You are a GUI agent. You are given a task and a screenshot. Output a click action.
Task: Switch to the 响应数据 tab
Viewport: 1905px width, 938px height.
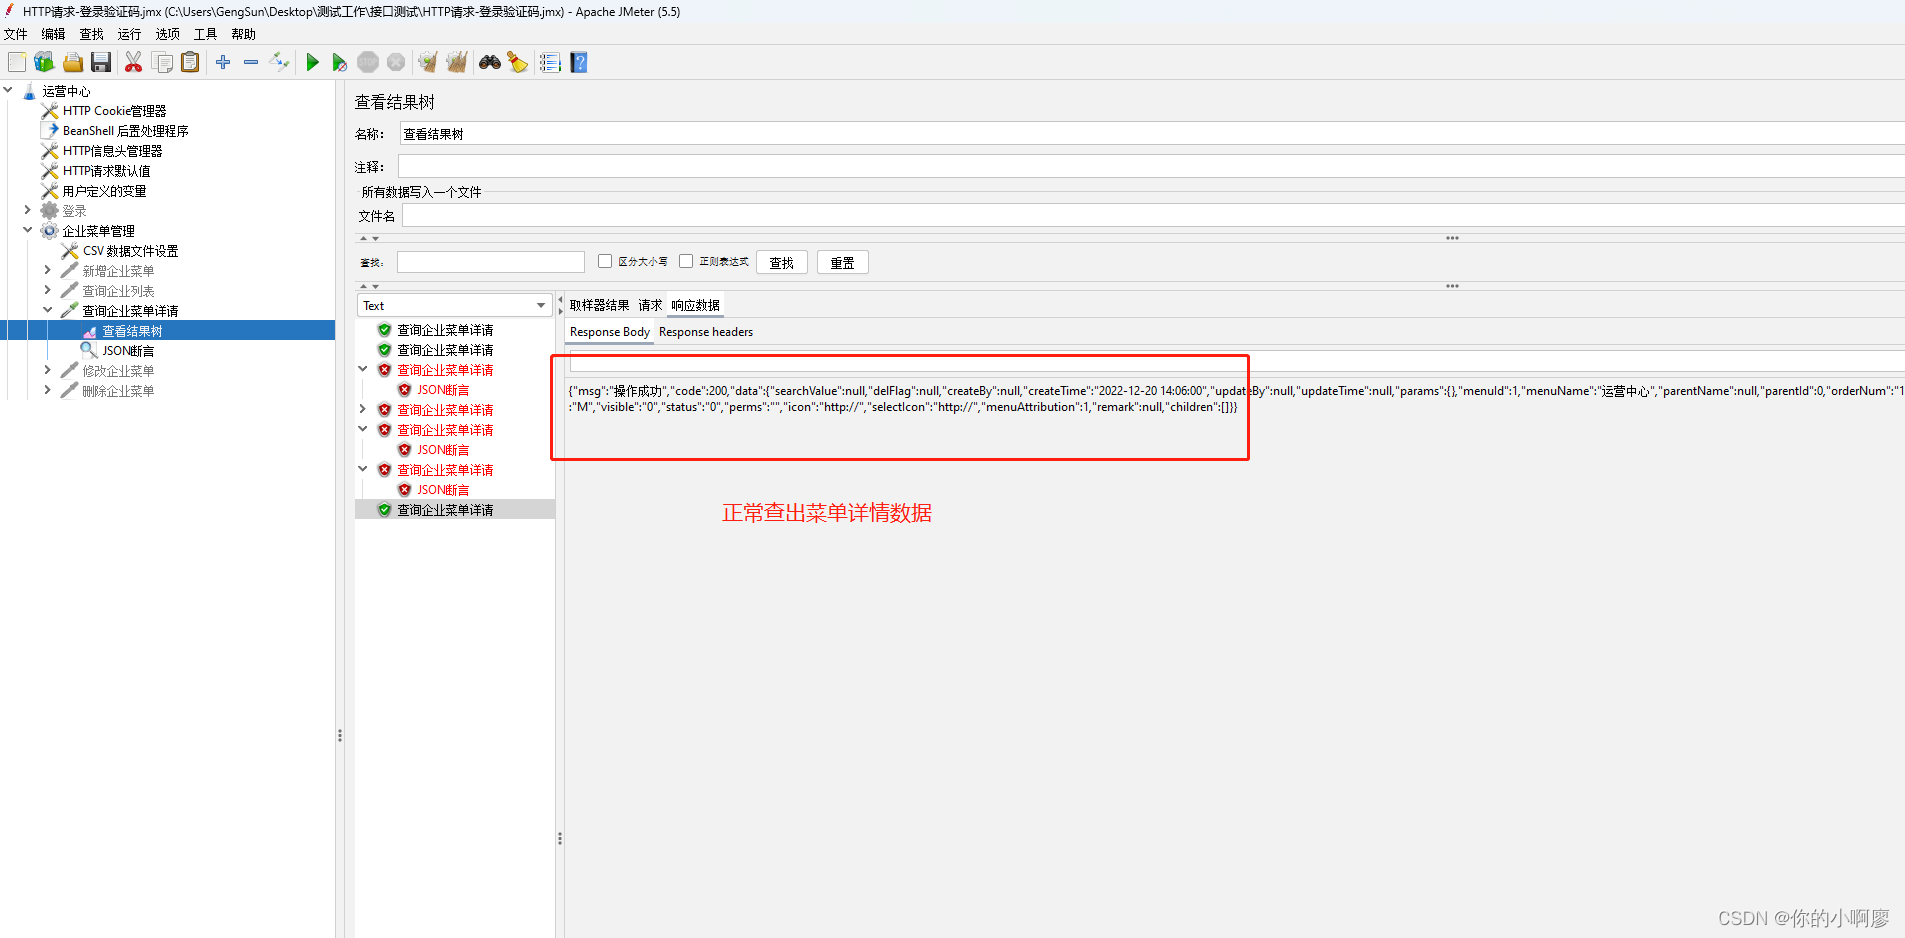coord(695,305)
